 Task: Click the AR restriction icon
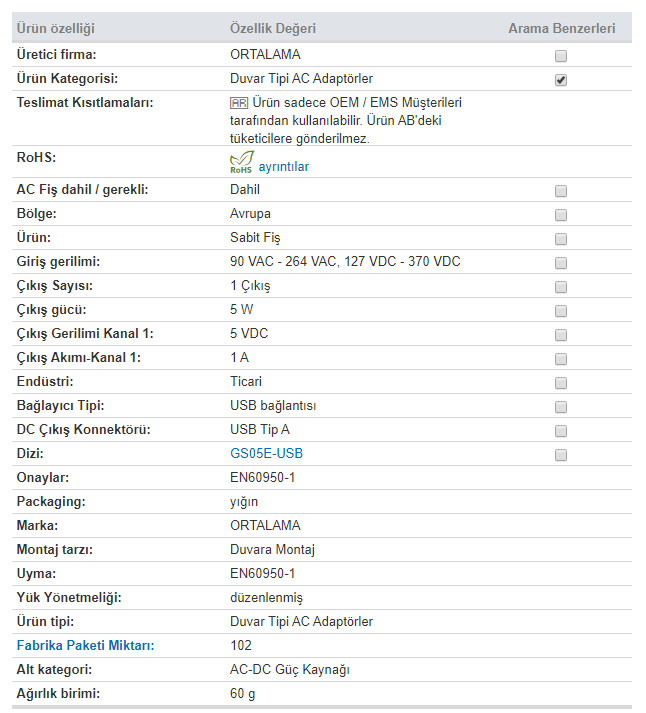click(x=238, y=103)
